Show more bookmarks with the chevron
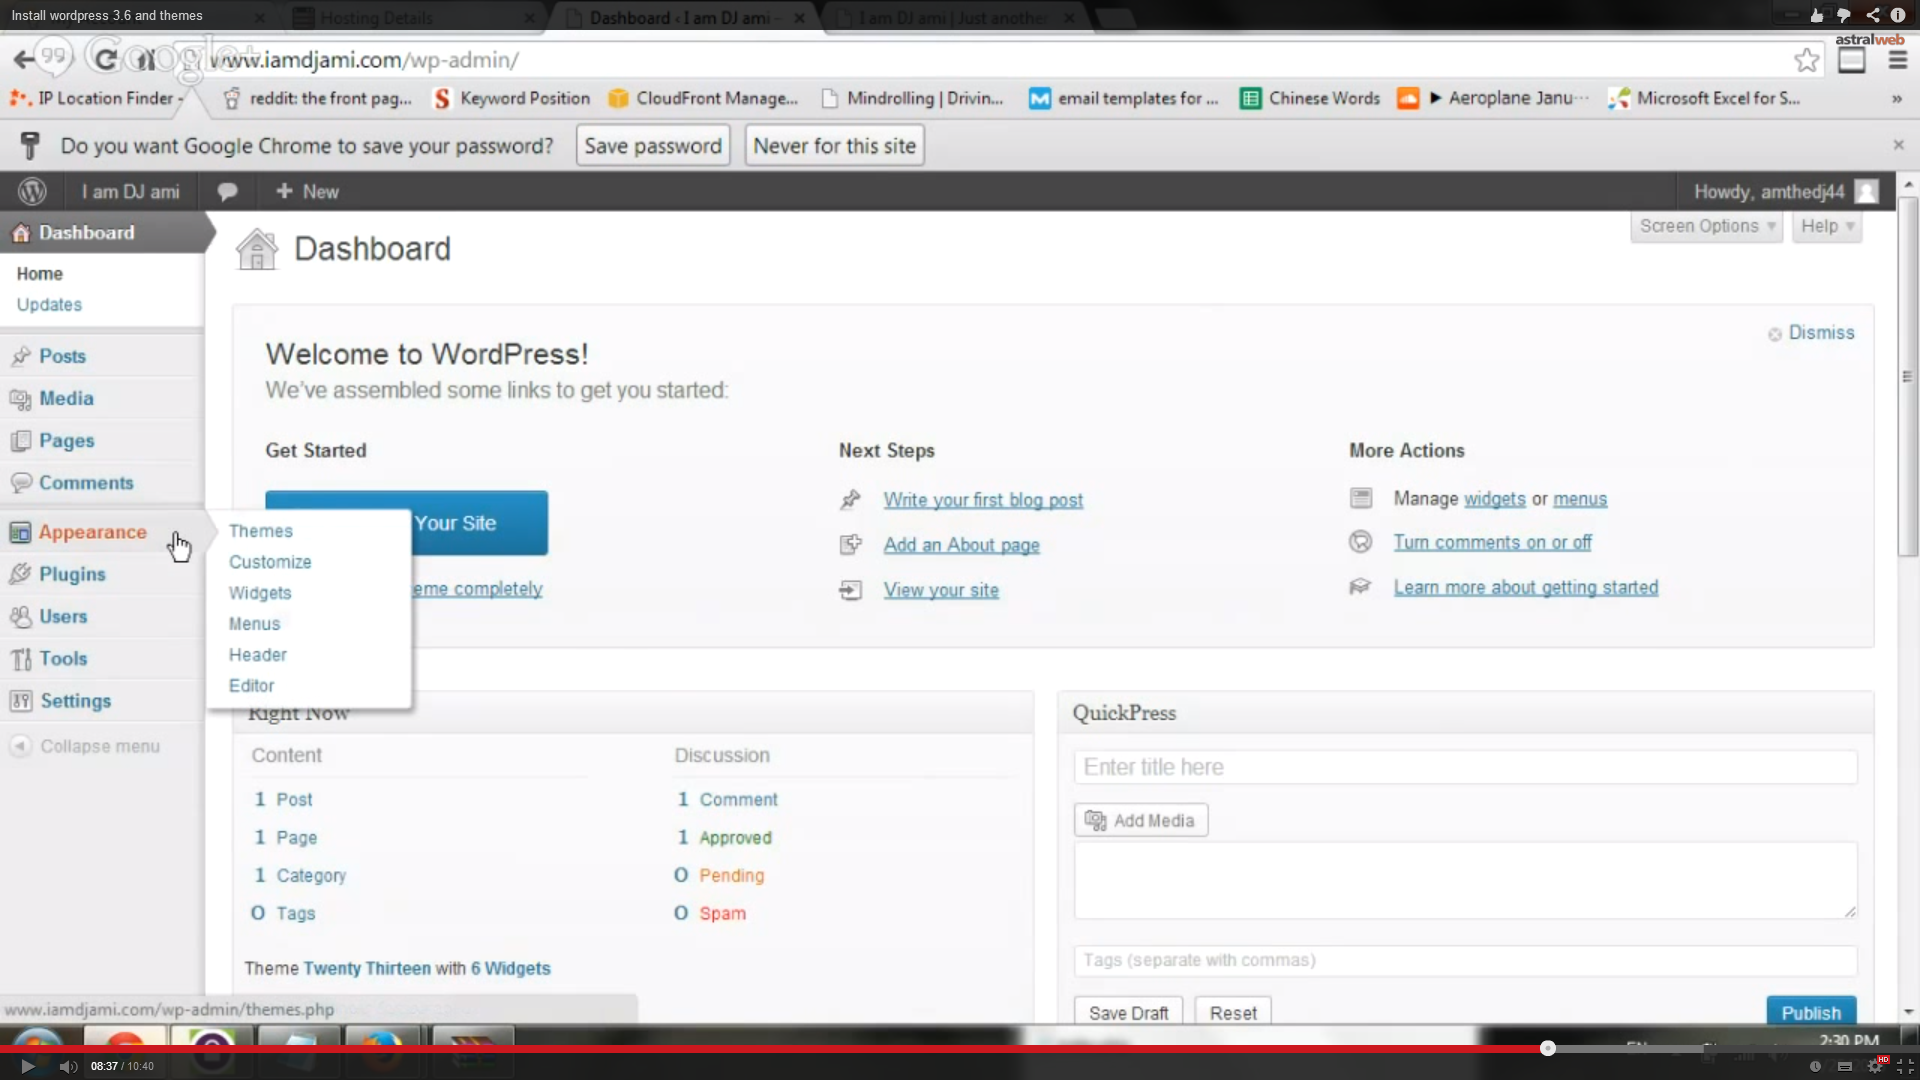 tap(1896, 98)
